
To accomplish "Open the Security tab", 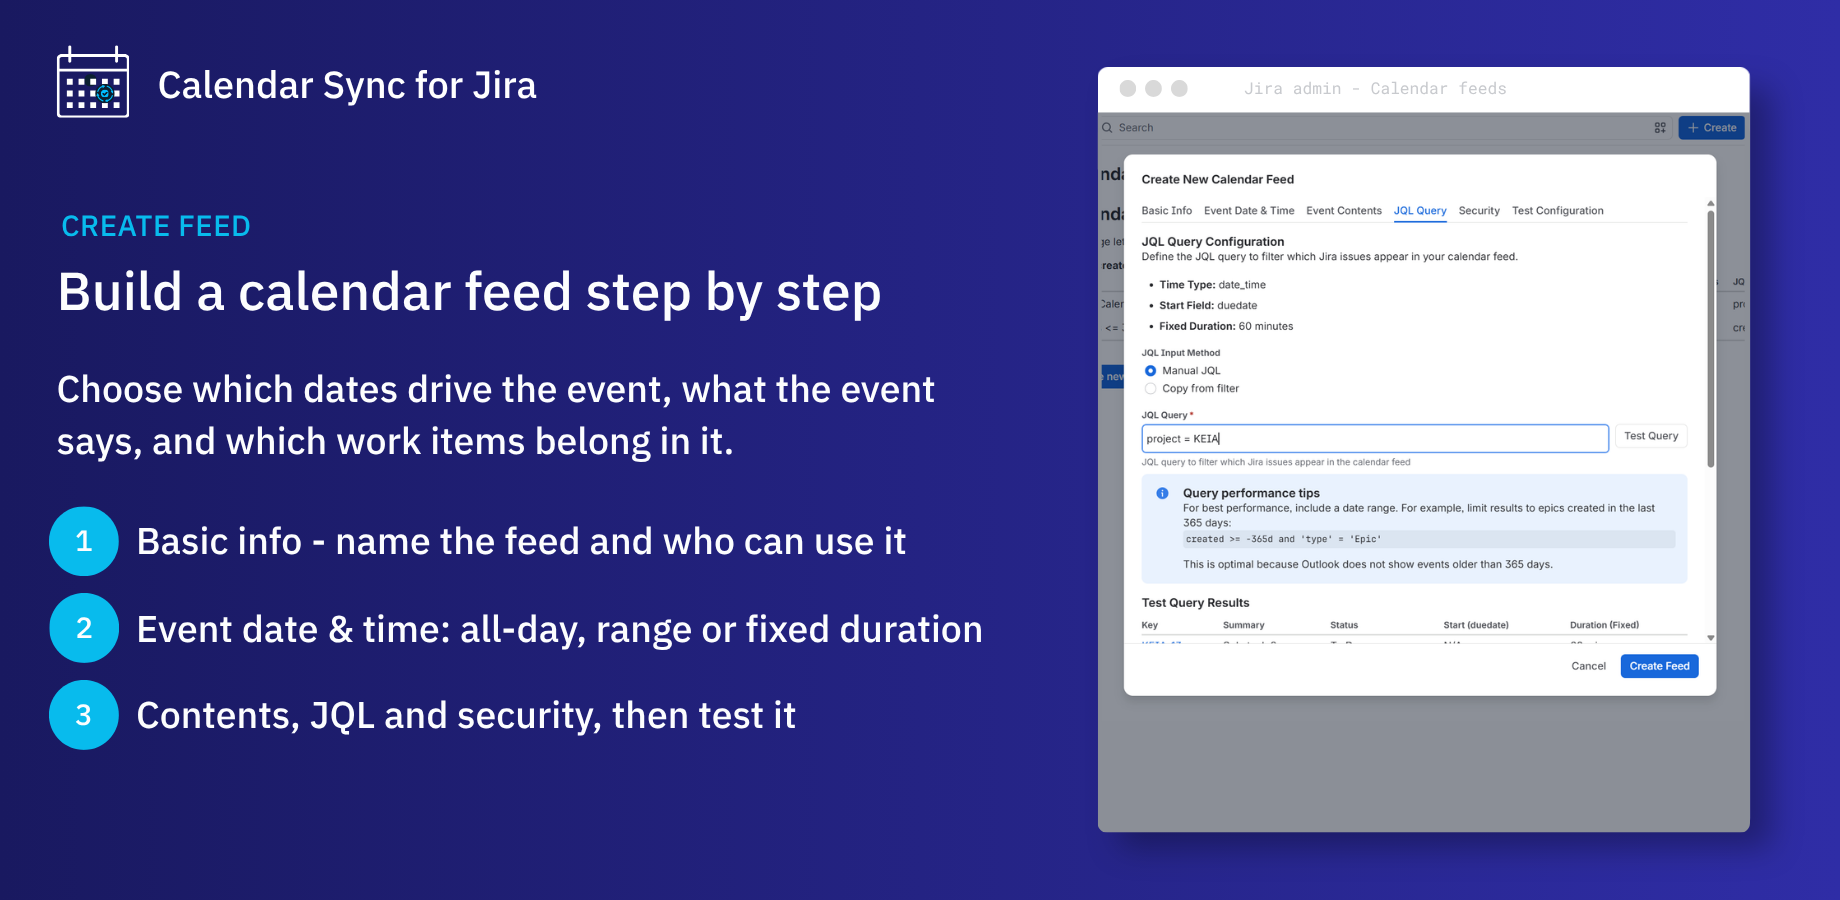I will (1479, 211).
